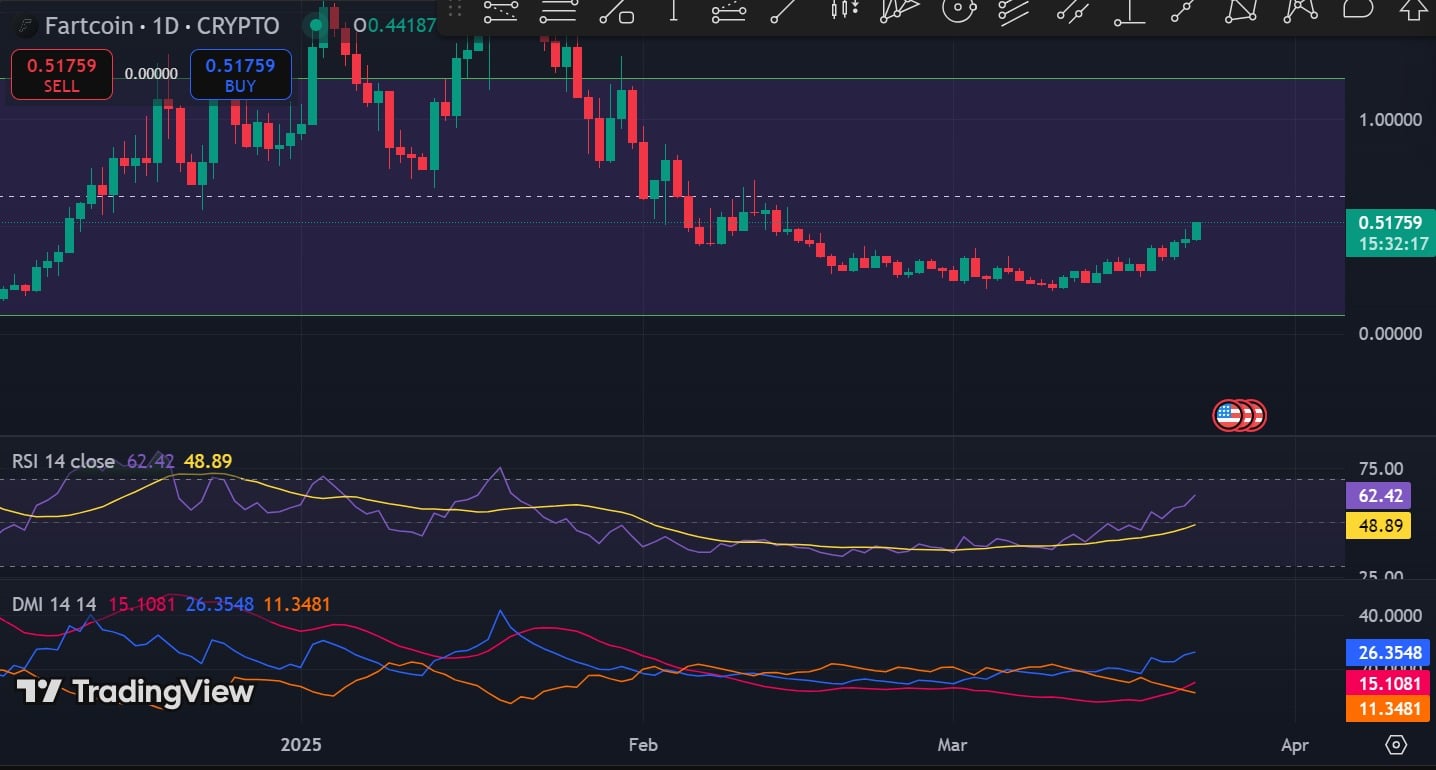Open the Fartcoin 1D CRYPTO symbol title
The width and height of the screenshot is (1436, 770).
[162, 25]
